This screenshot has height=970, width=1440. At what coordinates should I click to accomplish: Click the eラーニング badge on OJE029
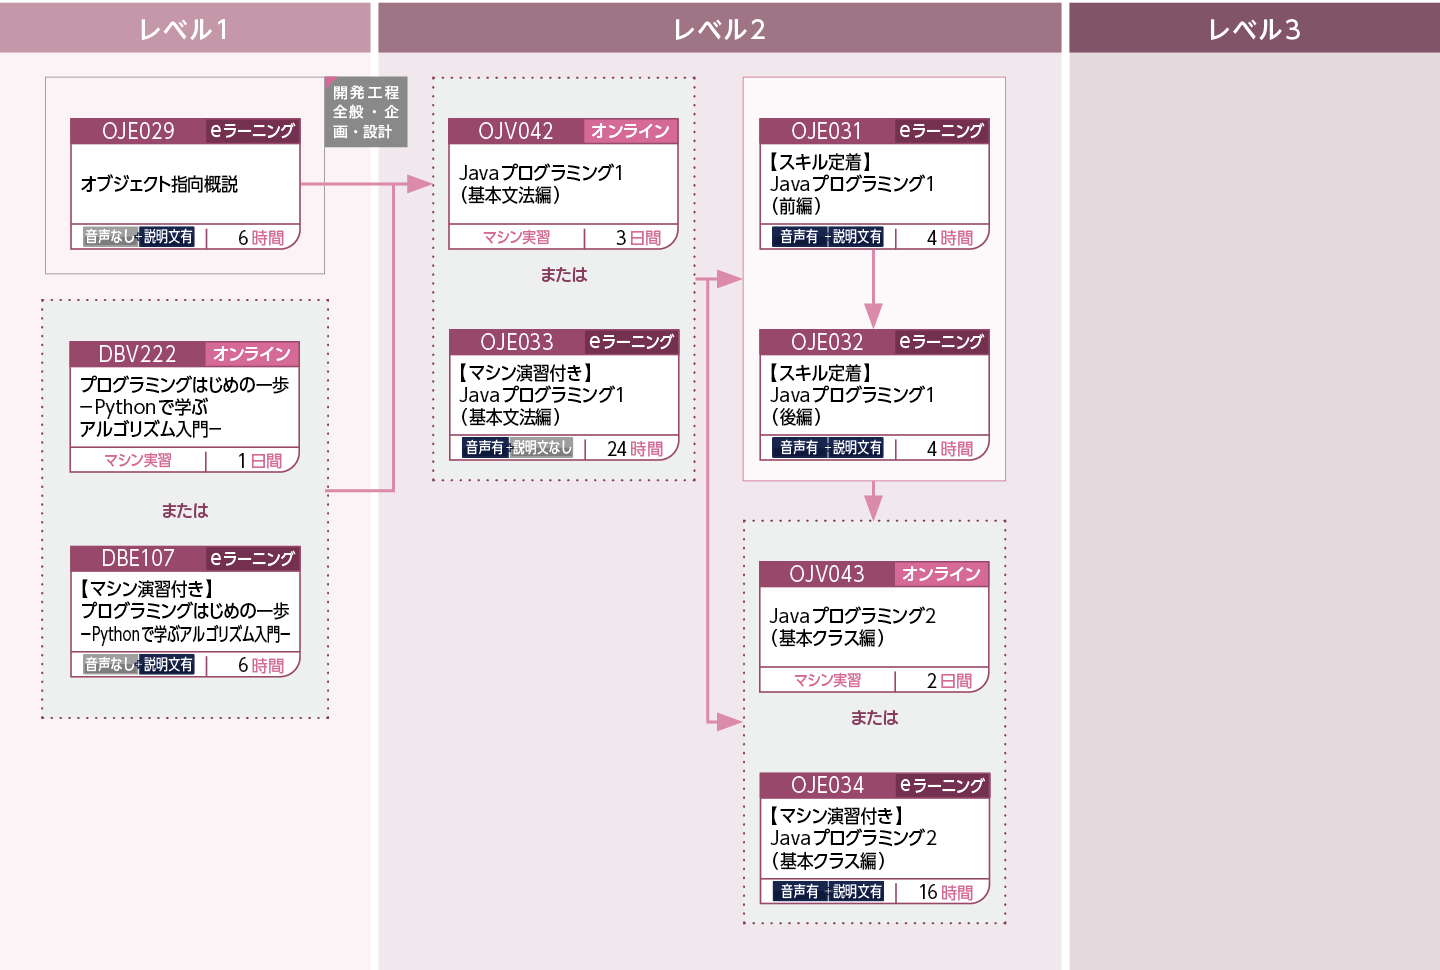coord(253,131)
